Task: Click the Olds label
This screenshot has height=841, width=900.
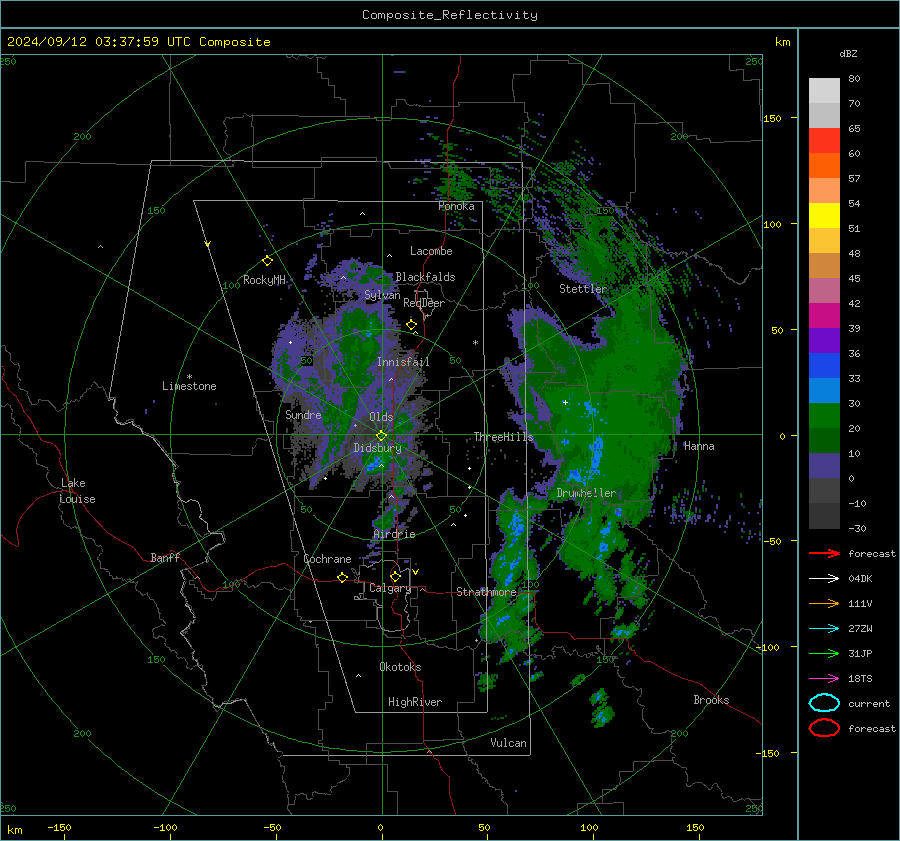Action: tap(381, 417)
